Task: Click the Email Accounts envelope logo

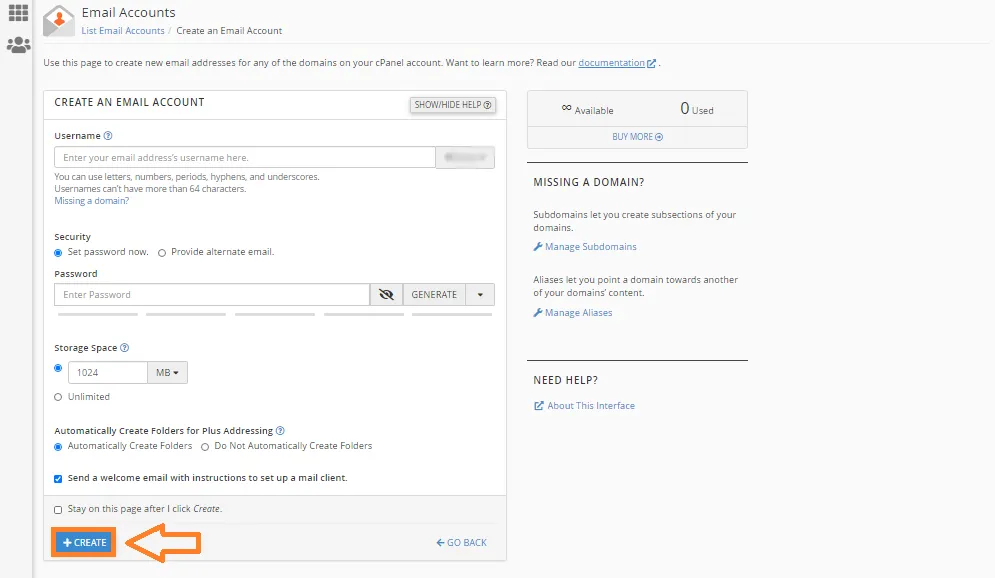Action: click(x=59, y=21)
